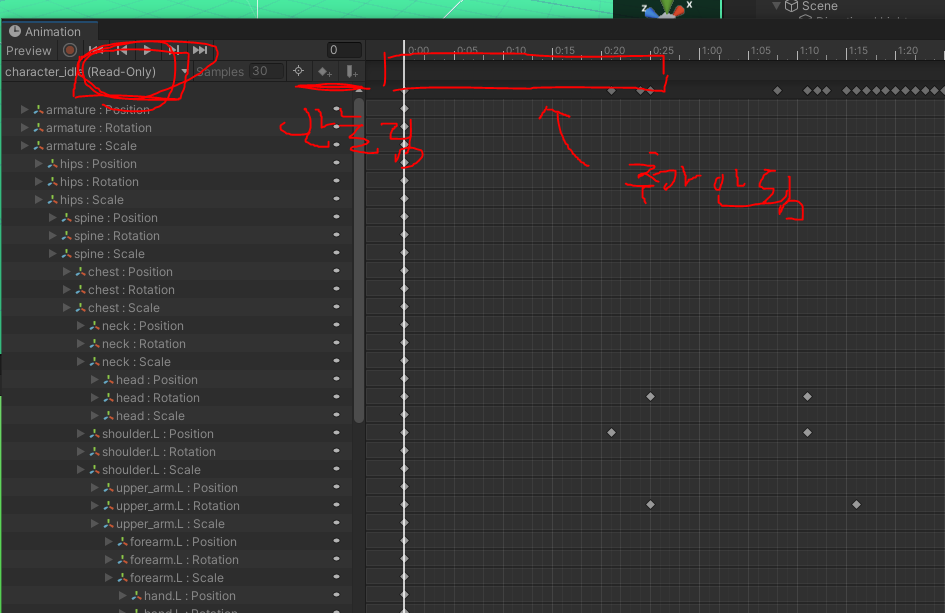Screen dimensions: 945x613
Task: Select the chest : Position row
Action: coord(178,272)
